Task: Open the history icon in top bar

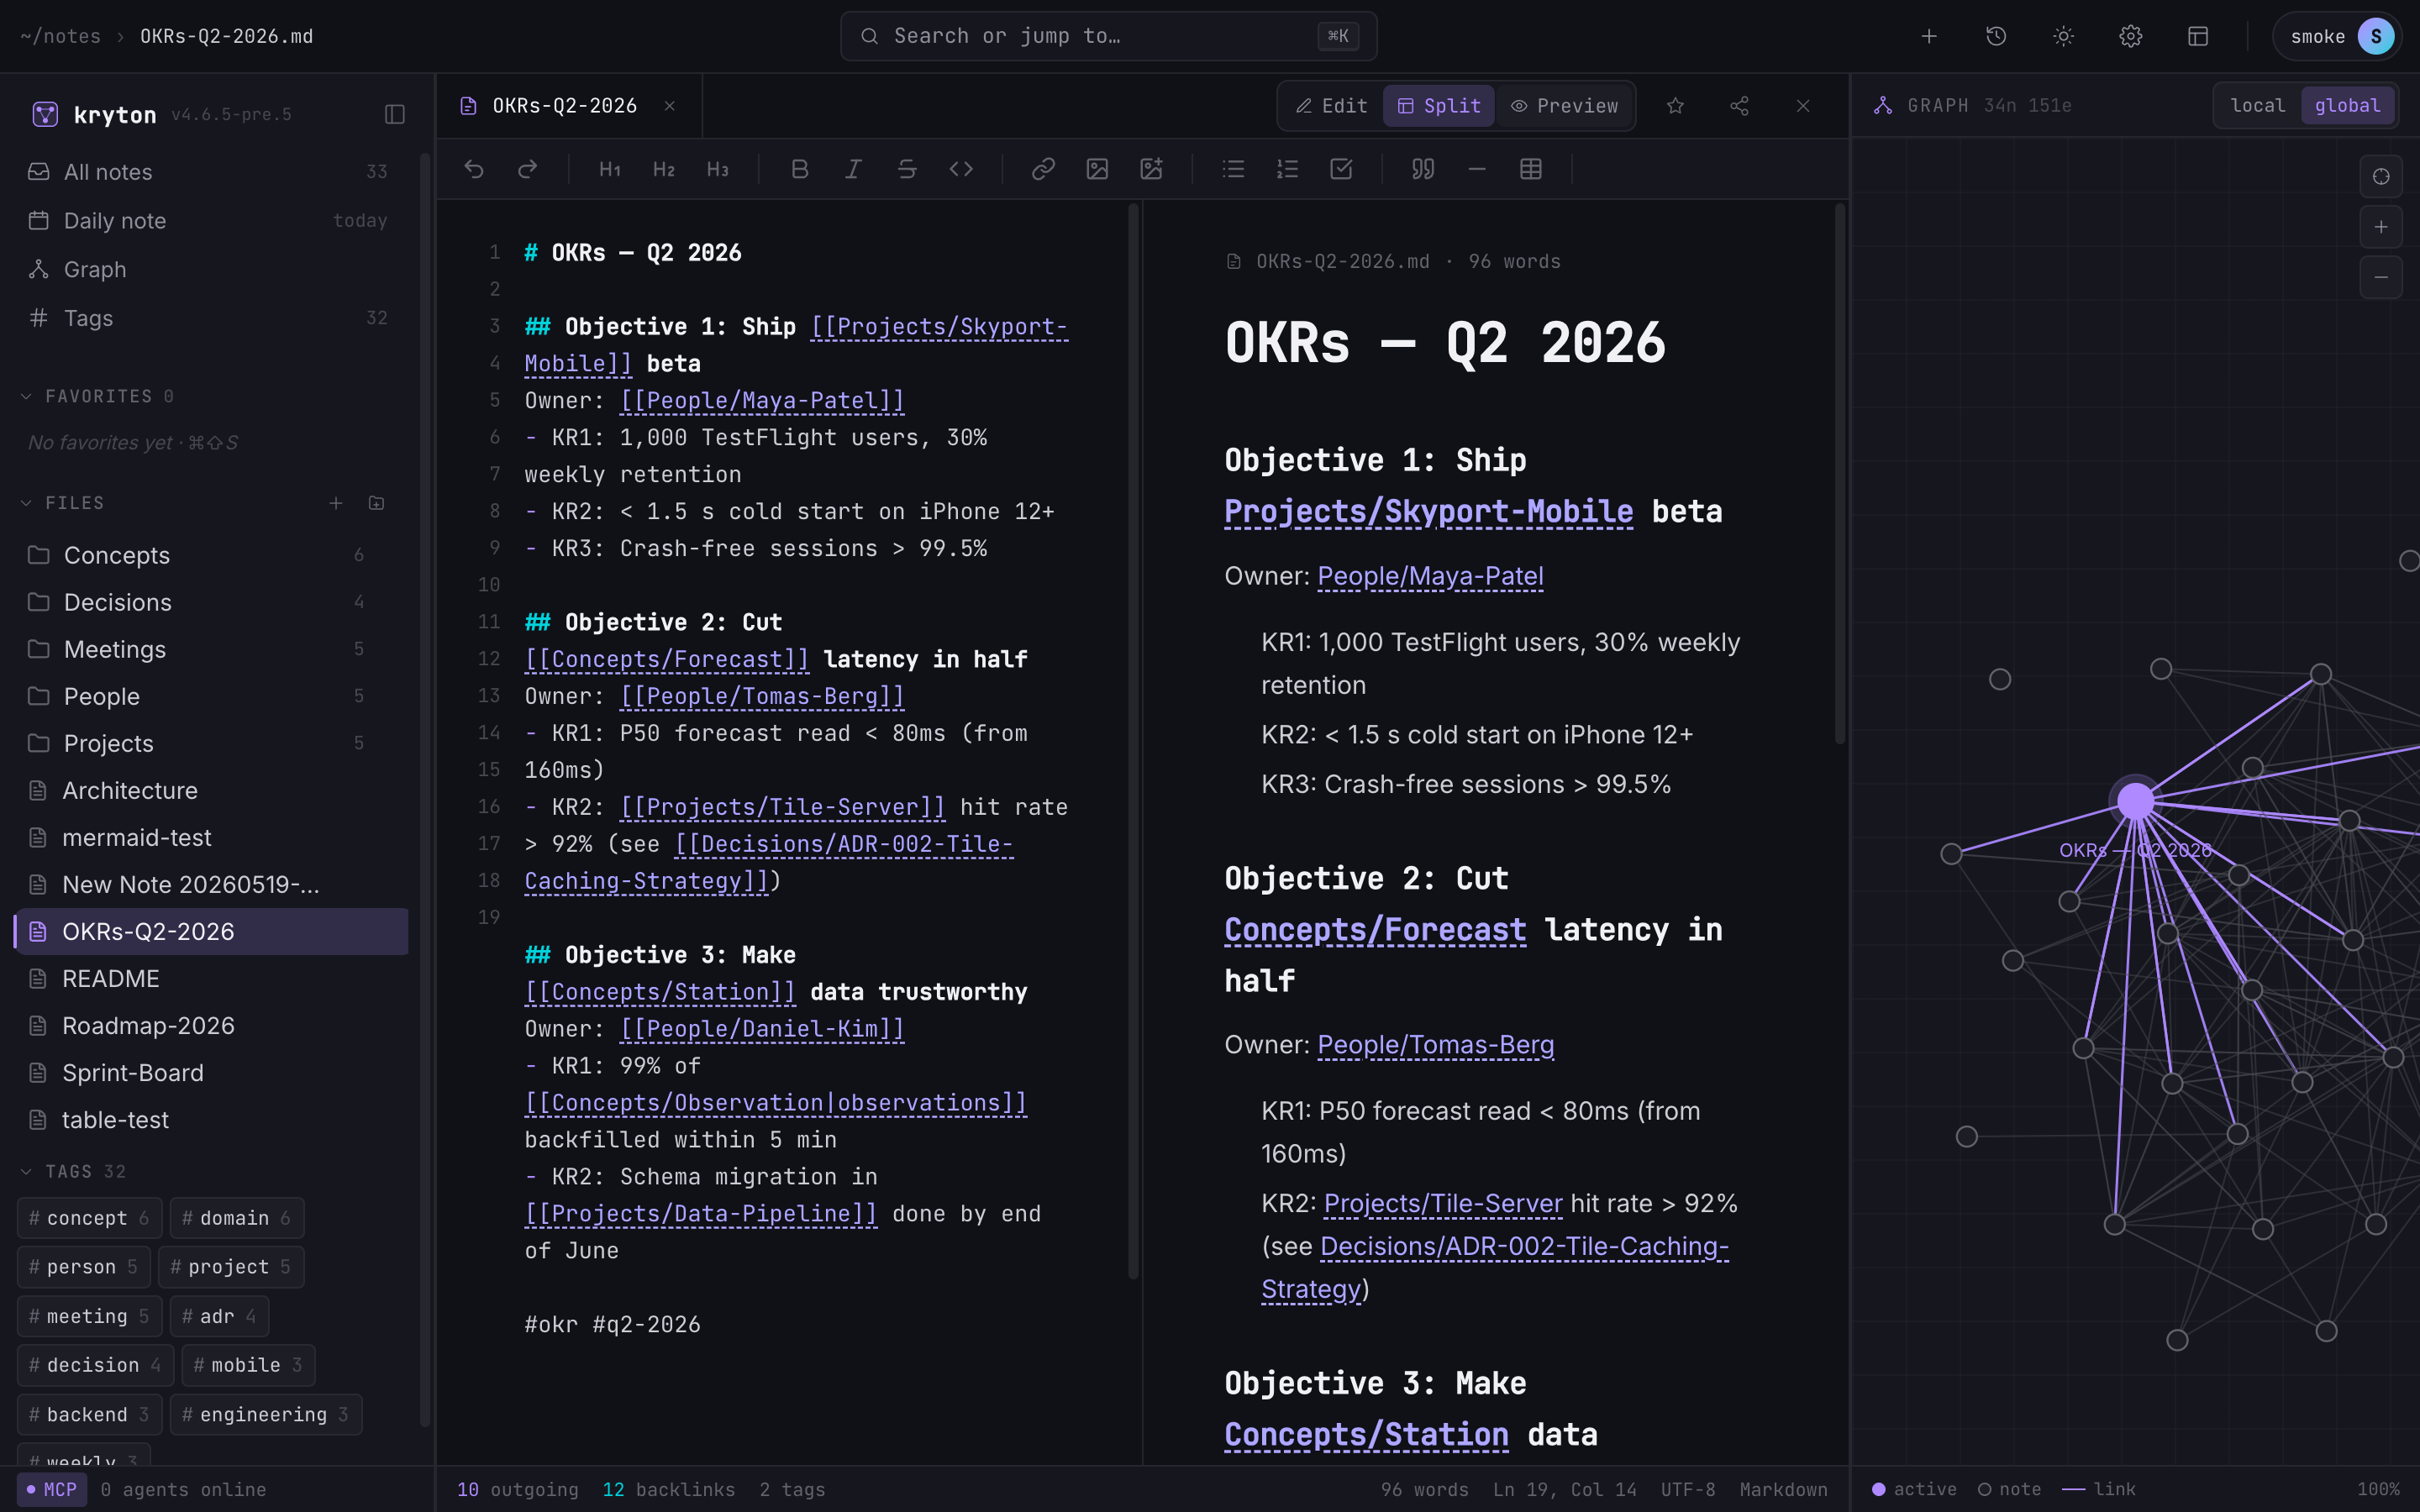Action: click(x=1996, y=36)
